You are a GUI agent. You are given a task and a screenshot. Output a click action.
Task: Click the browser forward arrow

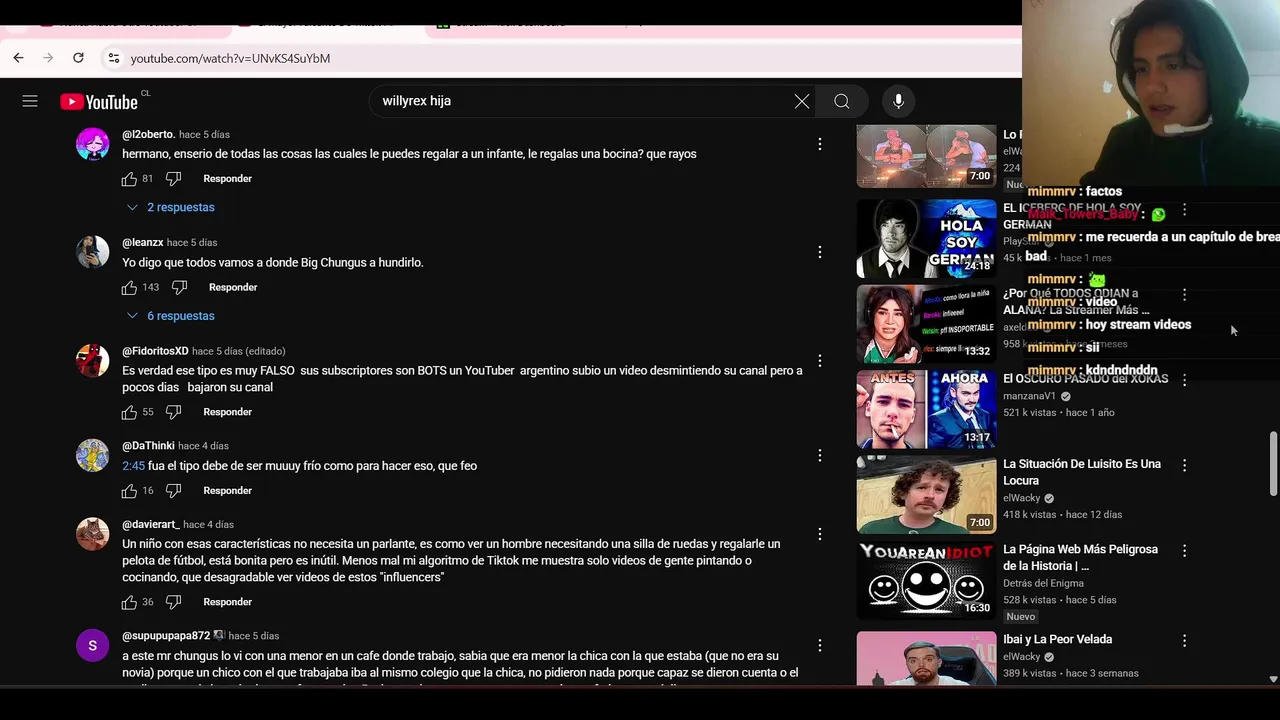pyautogui.click(x=48, y=58)
